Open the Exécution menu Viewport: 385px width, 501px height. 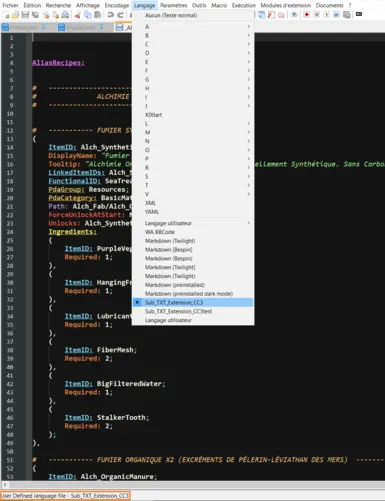coord(244,5)
